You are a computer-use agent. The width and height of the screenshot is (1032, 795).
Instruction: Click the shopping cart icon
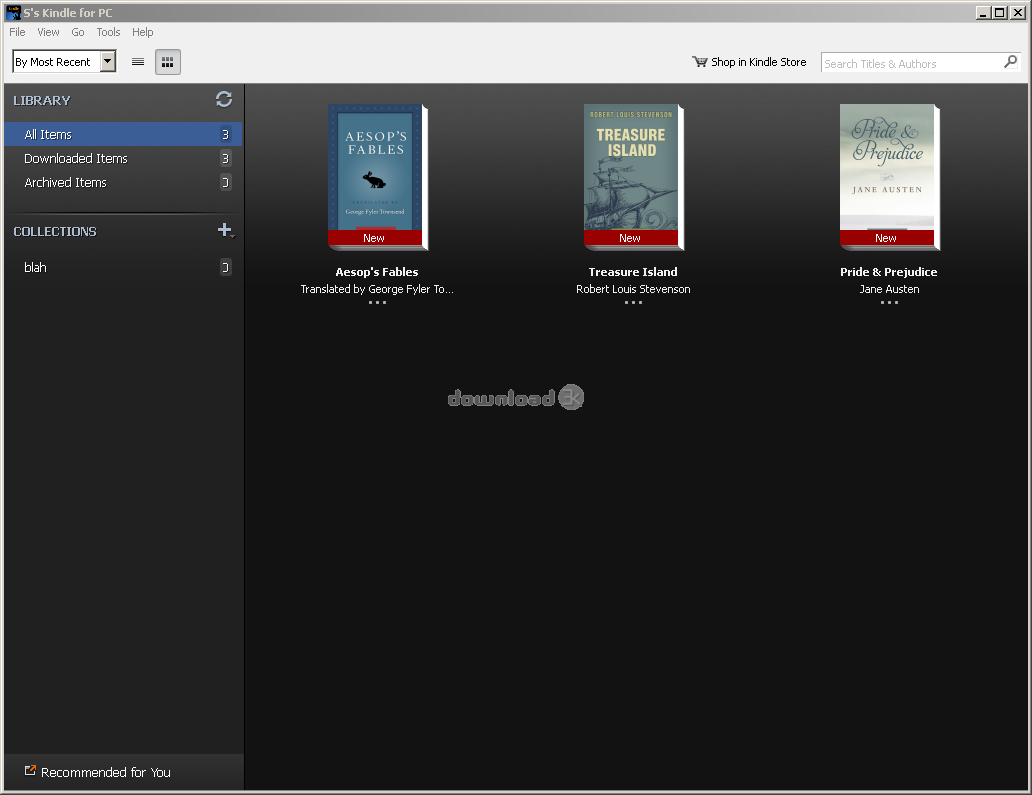(699, 61)
